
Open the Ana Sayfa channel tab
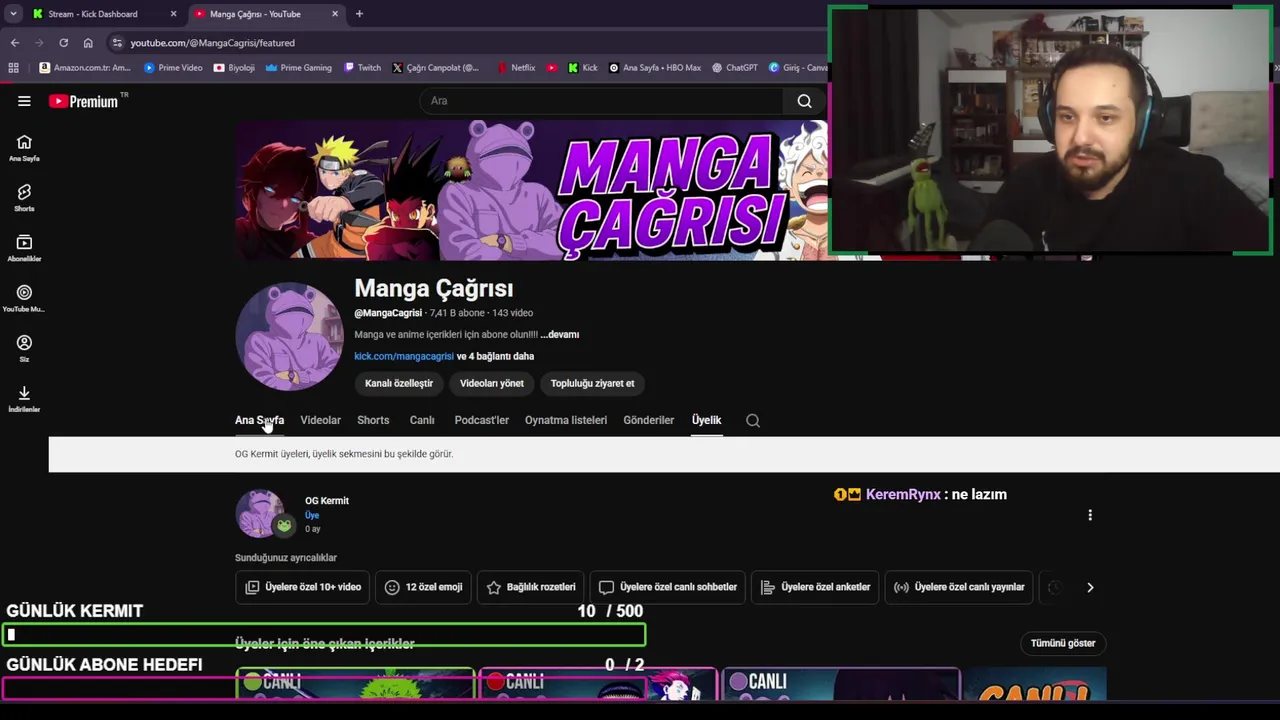click(259, 420)
